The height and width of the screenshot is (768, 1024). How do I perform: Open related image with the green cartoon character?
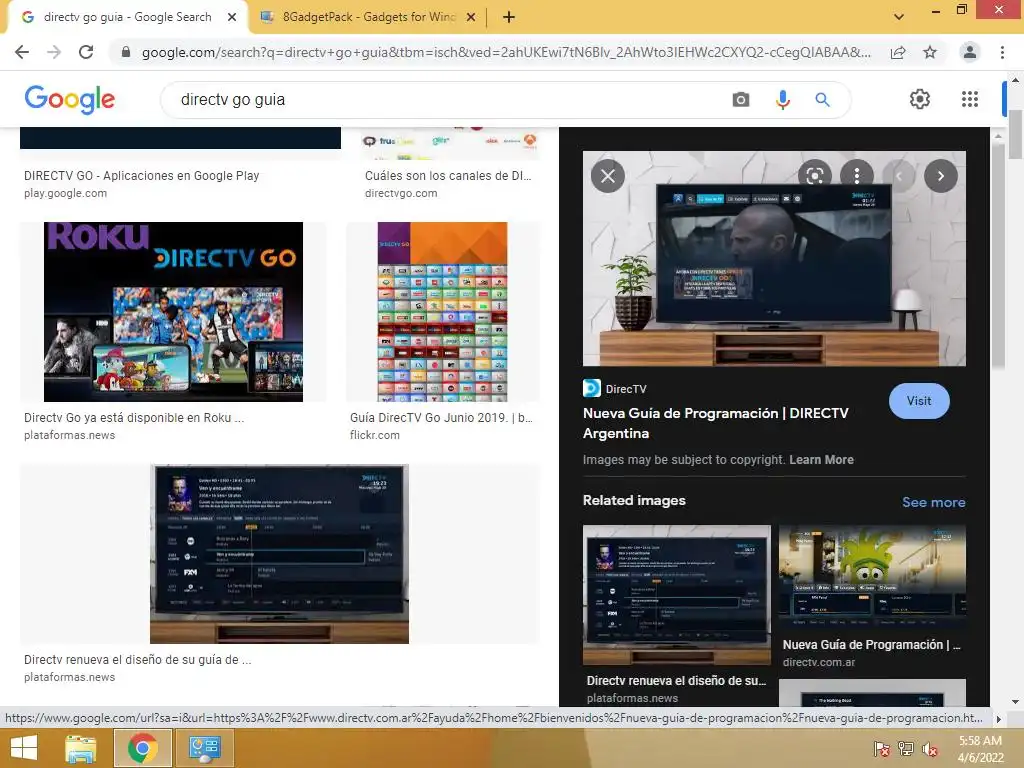pos(872,579)
